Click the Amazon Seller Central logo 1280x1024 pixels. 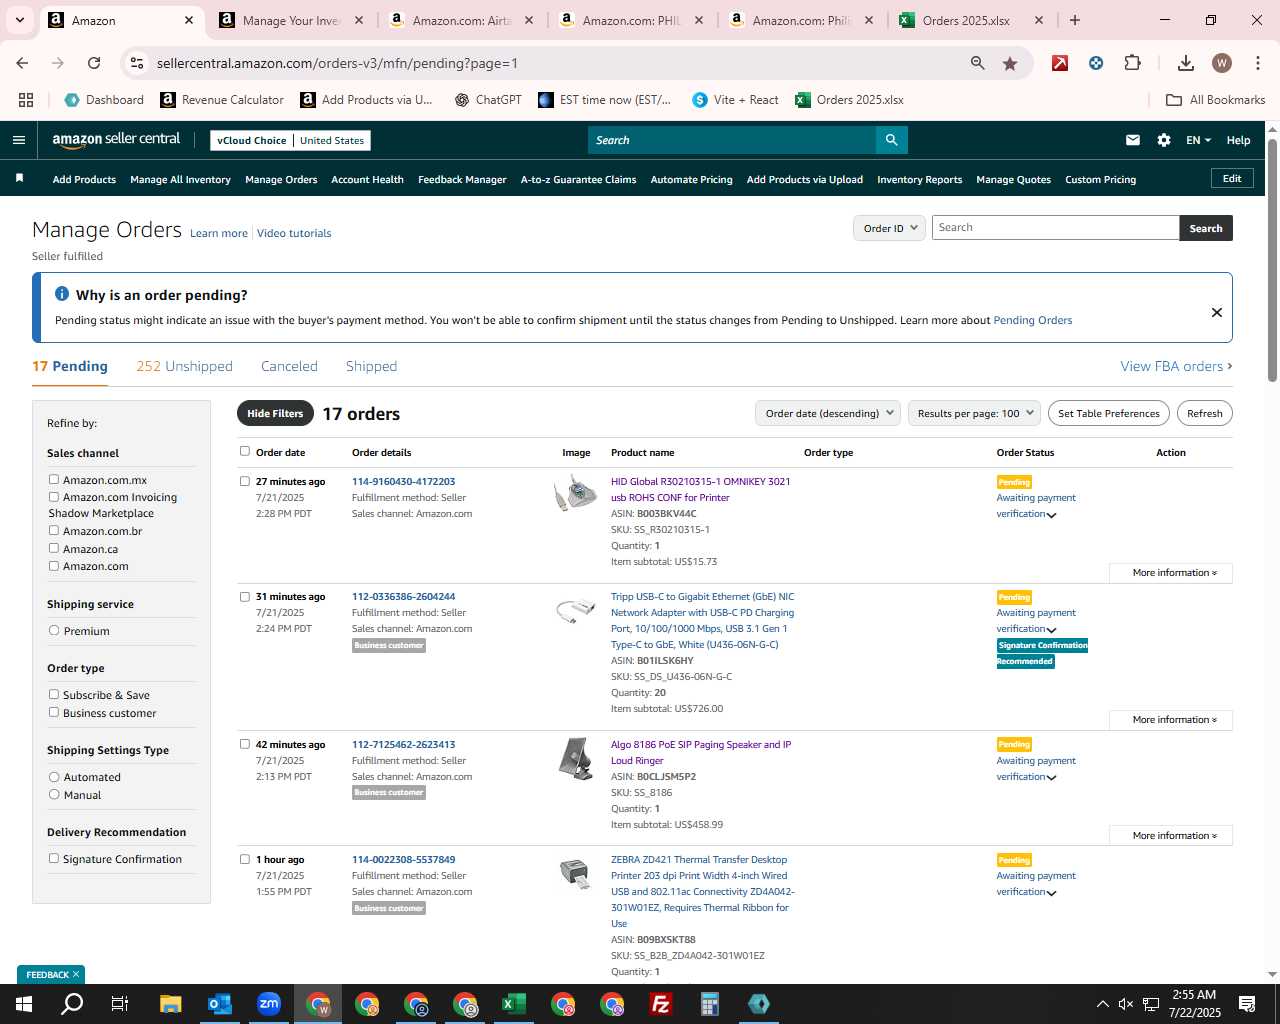116,140
